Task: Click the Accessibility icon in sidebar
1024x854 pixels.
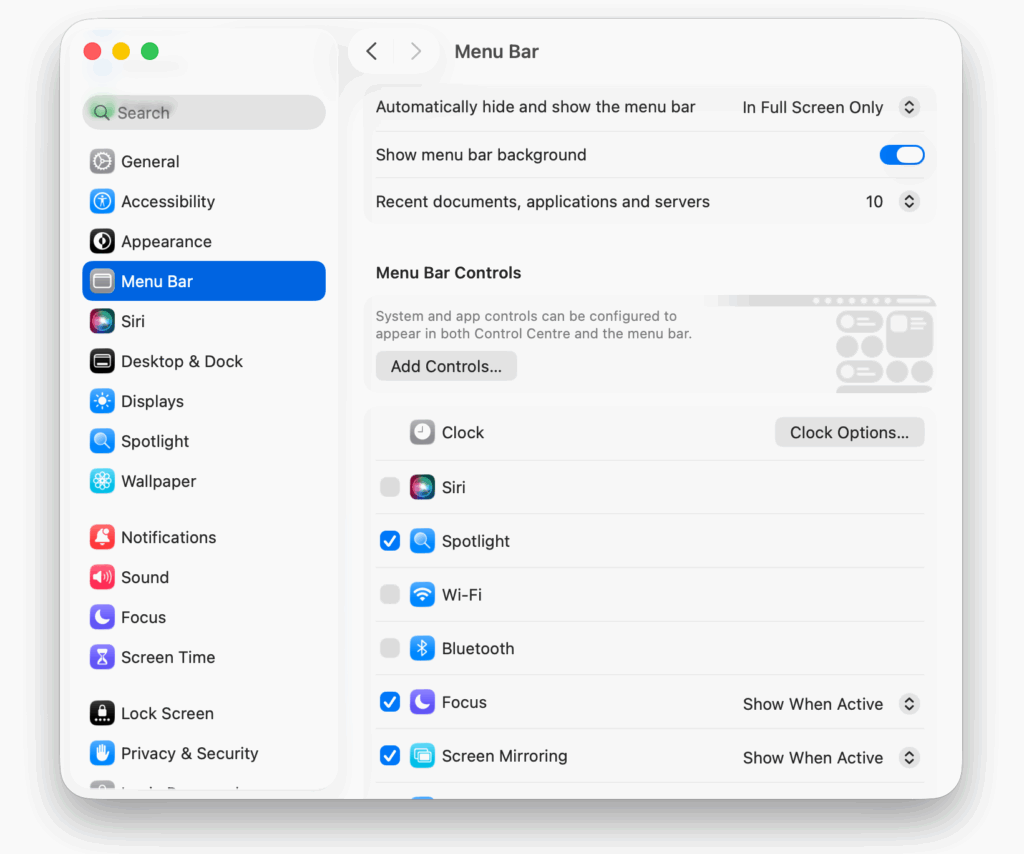Action: (102, 201)
